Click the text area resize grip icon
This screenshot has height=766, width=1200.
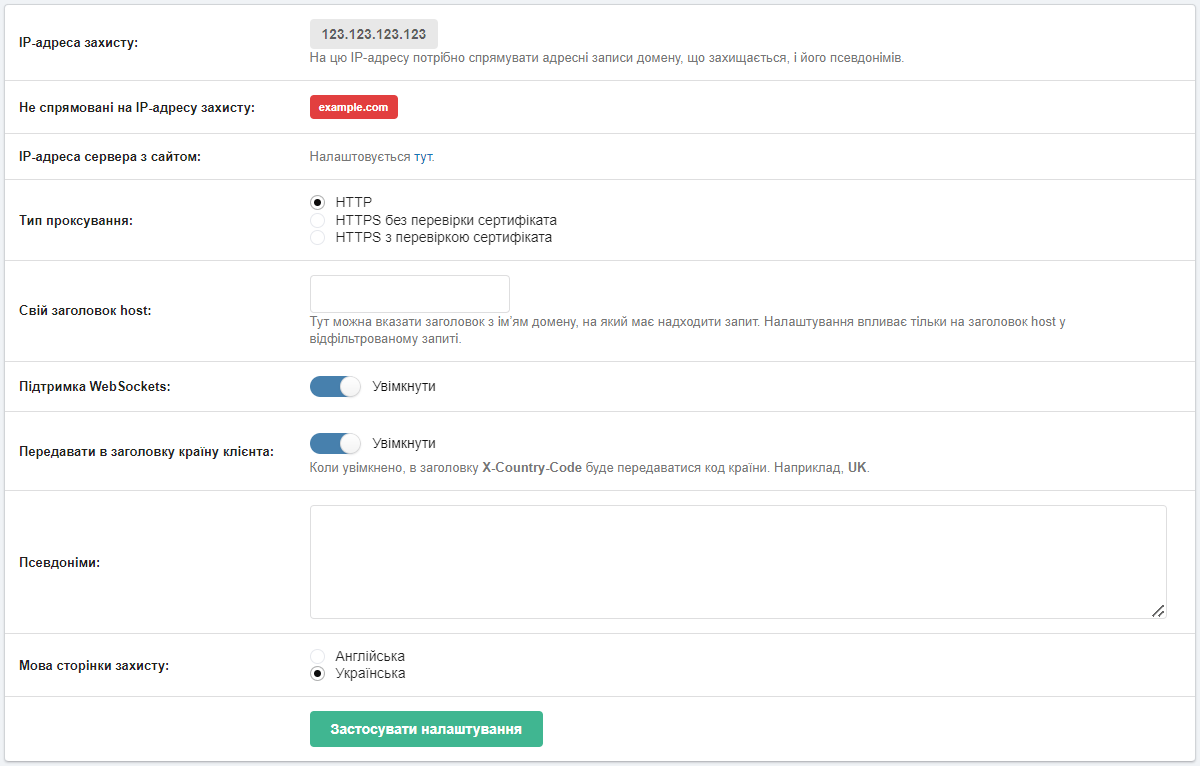pyautogui.click(x=1158, y=610)
